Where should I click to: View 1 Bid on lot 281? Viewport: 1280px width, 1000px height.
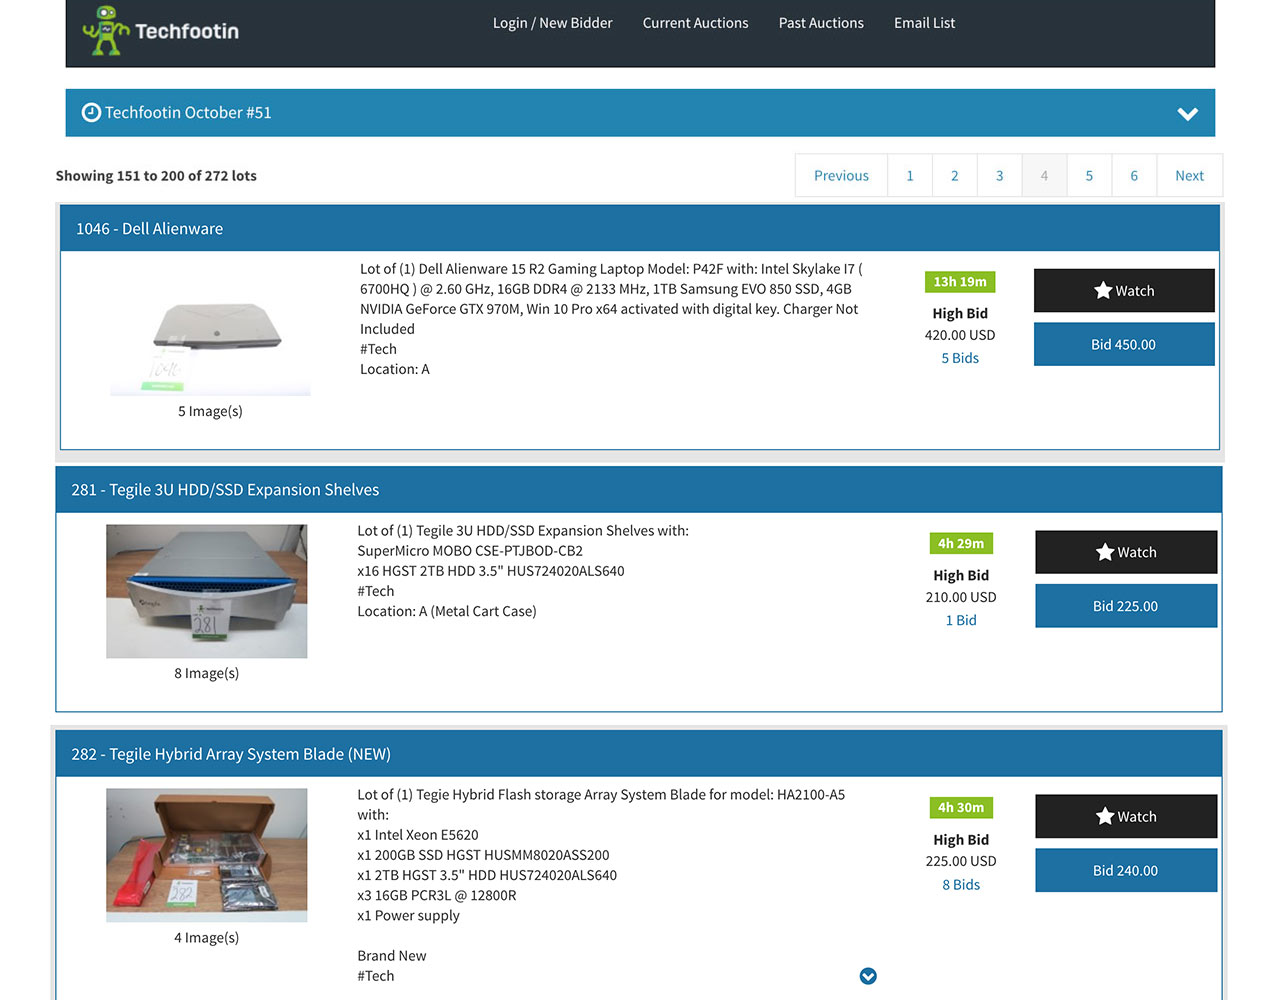[961, 620]
